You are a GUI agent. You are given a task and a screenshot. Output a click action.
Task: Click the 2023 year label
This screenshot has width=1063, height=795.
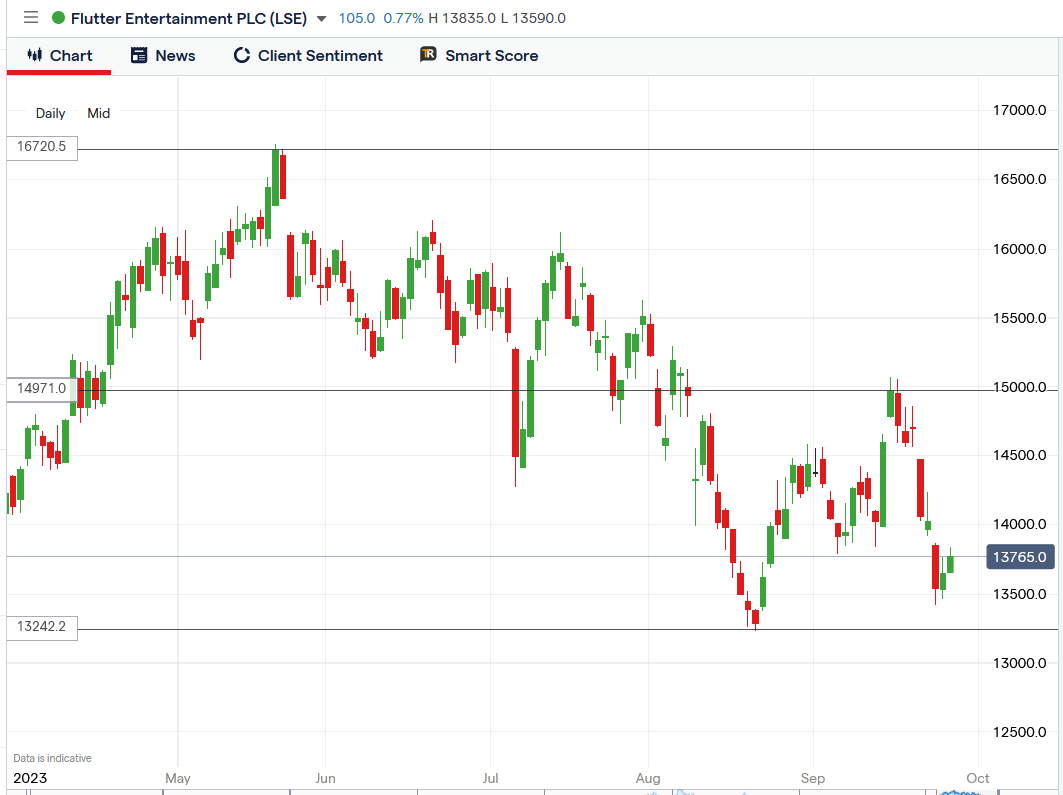31,778
